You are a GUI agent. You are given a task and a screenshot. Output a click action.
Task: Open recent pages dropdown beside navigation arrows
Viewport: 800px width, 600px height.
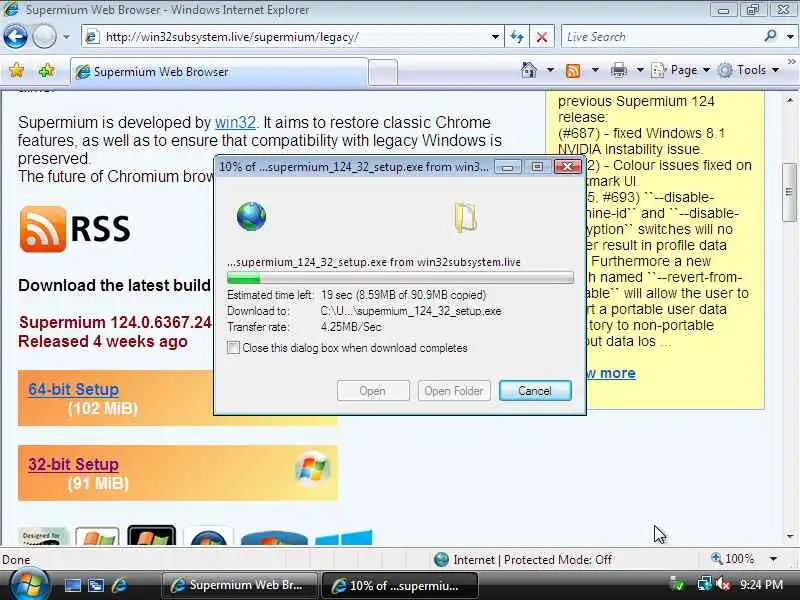(66, 37)
